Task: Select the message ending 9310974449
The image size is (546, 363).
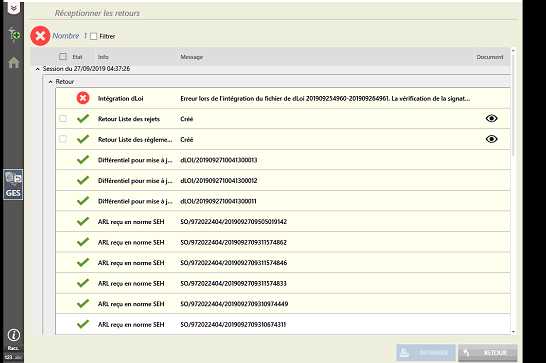Action: click(x=234, y=304)
